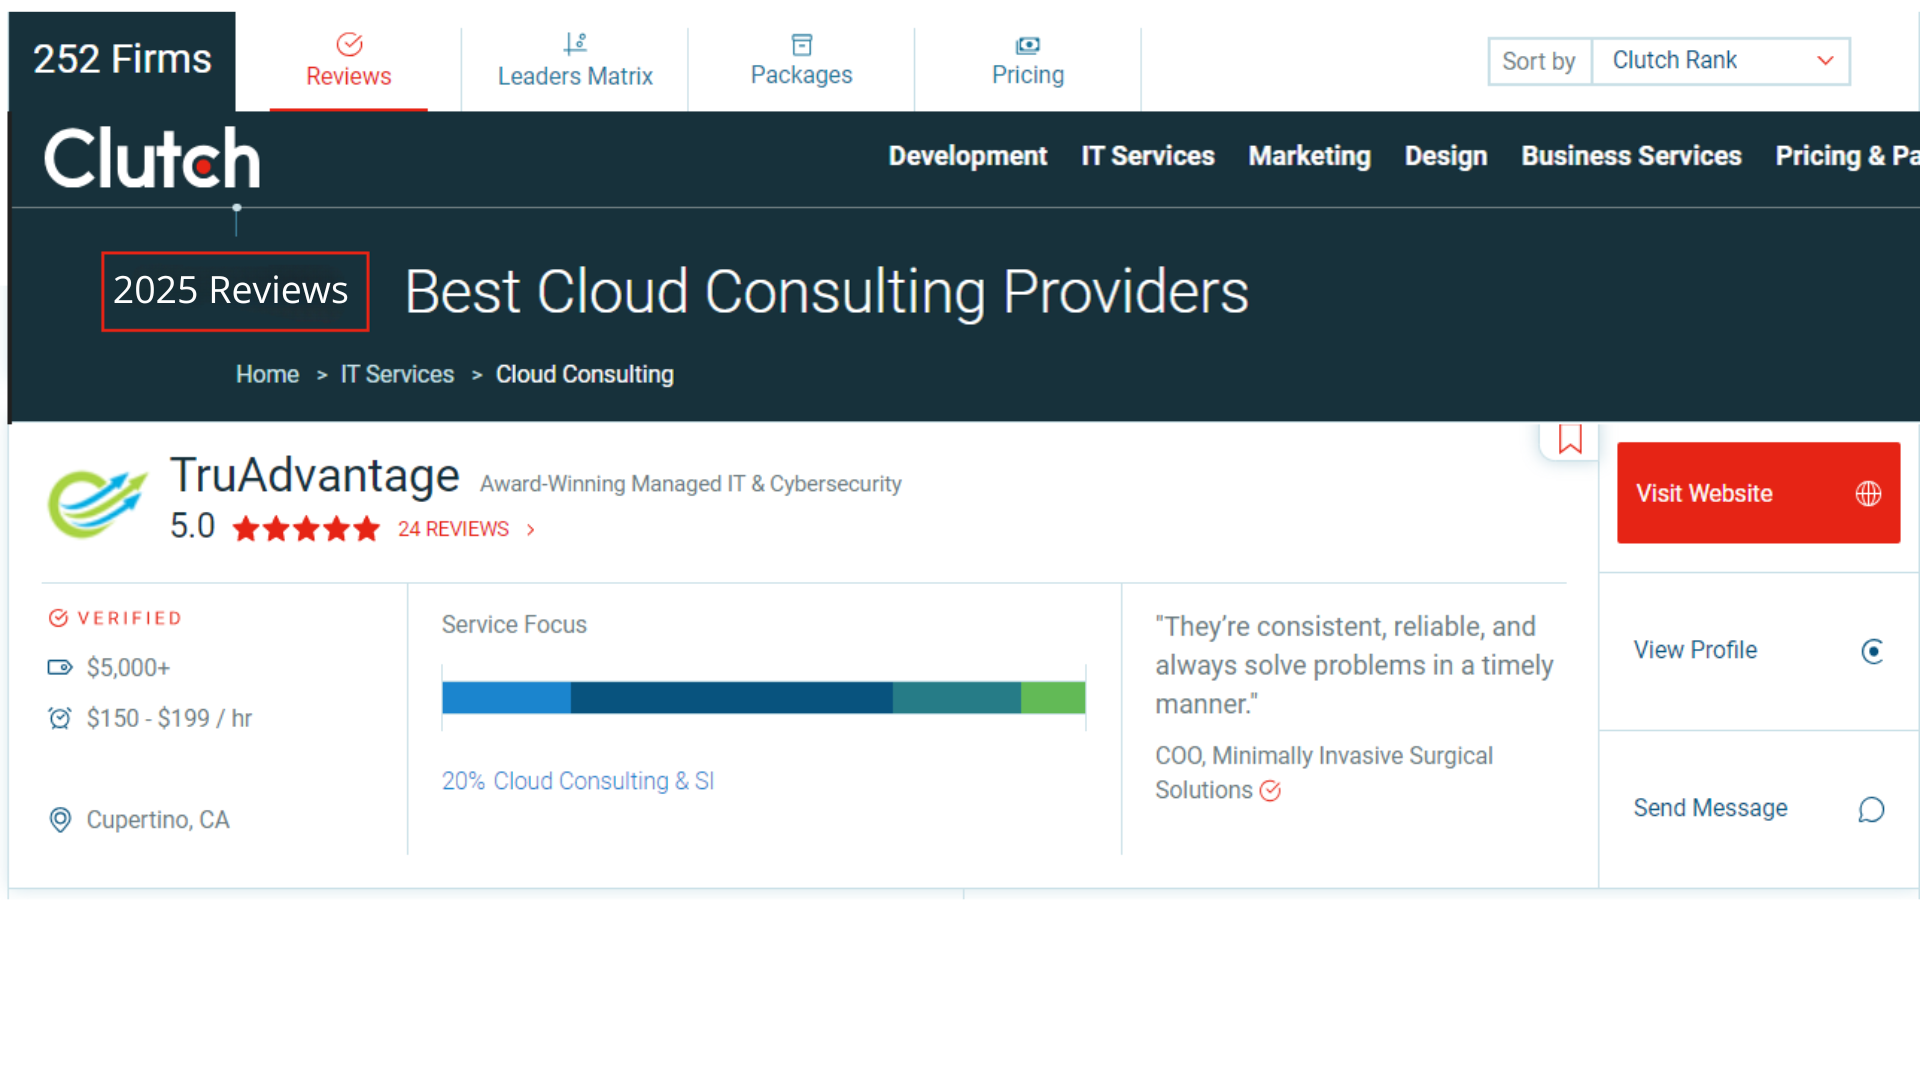Click the $5,000+ budget tag icon
The image size is (1920, 1080).
(60, 667)
